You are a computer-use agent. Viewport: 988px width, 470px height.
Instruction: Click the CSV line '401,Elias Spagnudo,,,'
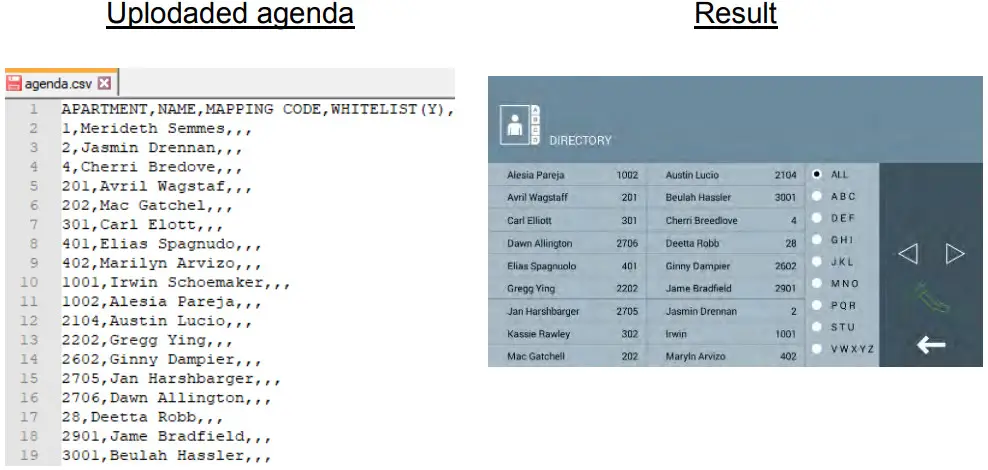click(161, 244)
